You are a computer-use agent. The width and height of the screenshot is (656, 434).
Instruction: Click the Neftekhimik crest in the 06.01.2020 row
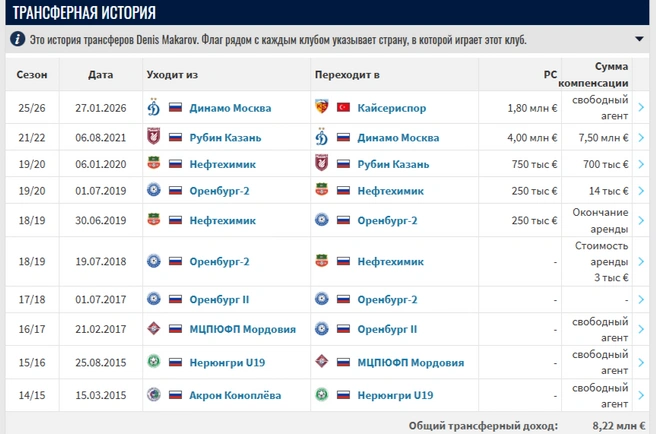coord(154,163)
